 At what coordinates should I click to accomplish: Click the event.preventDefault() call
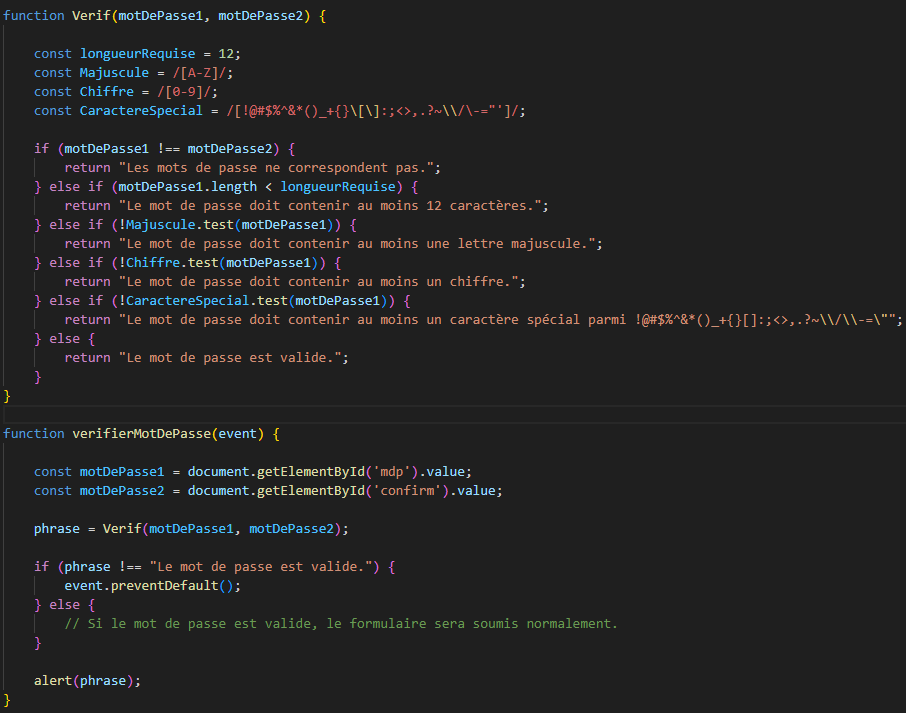(153, 586)
